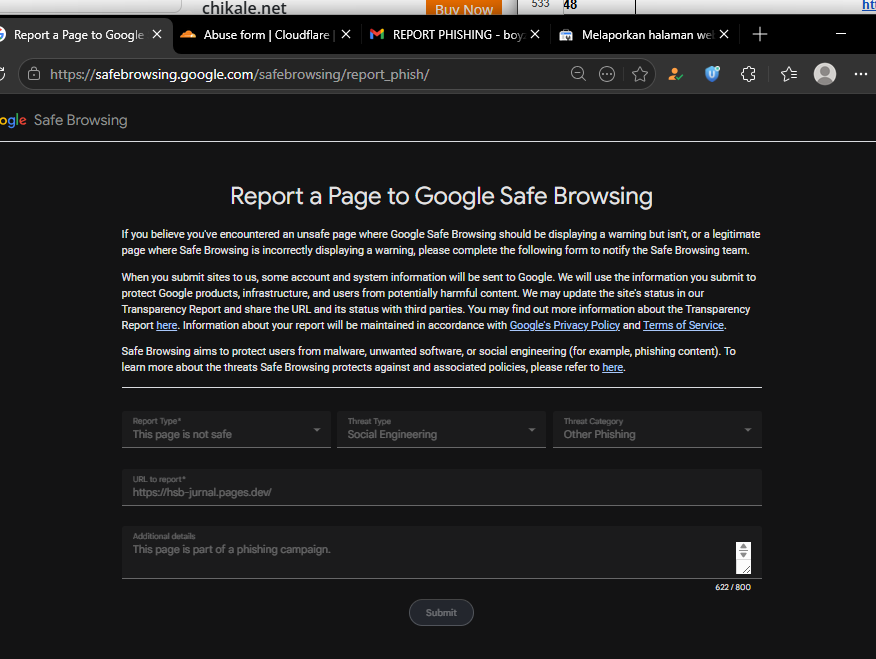Click the URL to report field

pyautogui.click(x=441, y=487)
